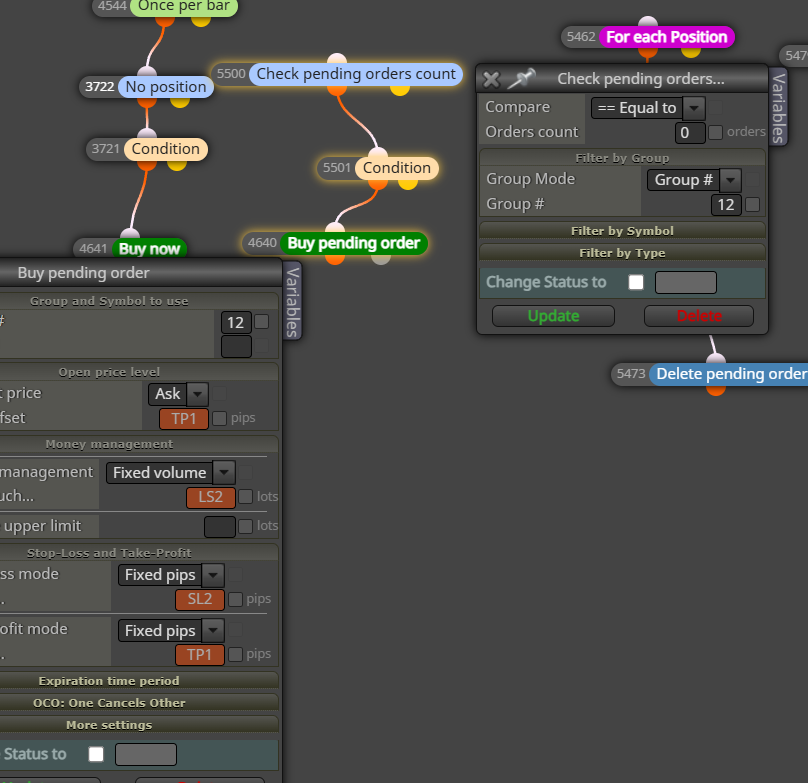Click the empty upper limit lots field

[220, 527]
